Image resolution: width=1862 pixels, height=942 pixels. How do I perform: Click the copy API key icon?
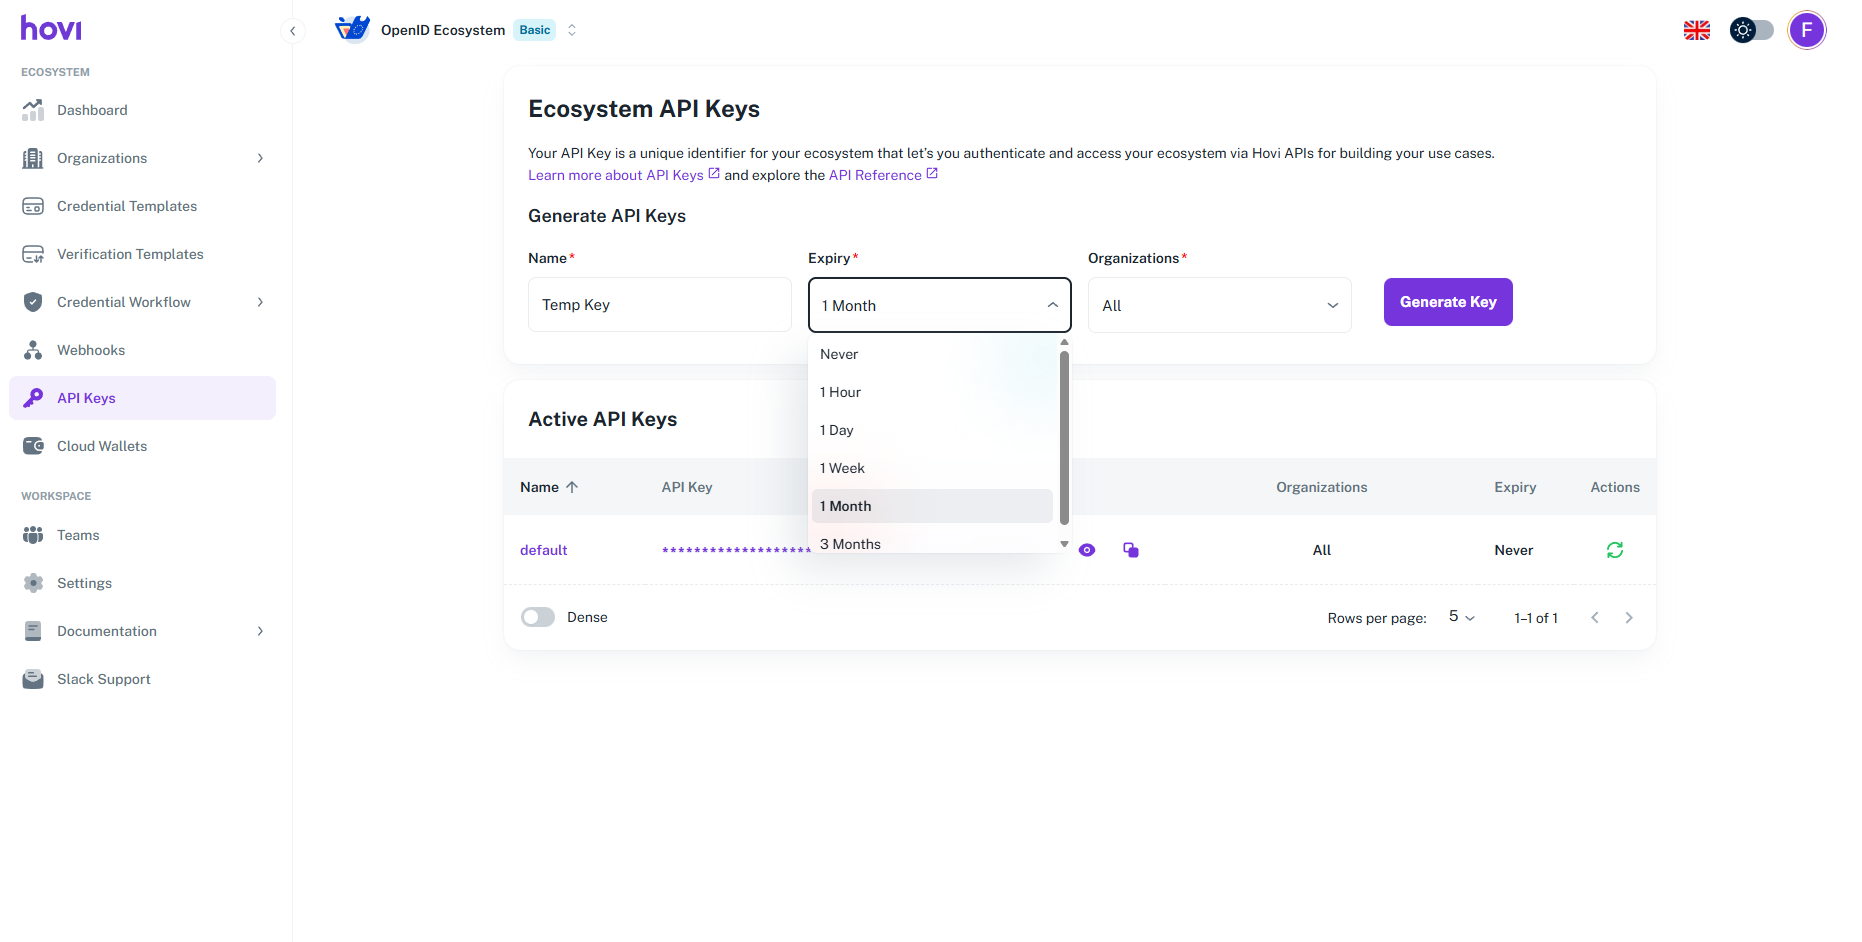(x=1131, y=550)
